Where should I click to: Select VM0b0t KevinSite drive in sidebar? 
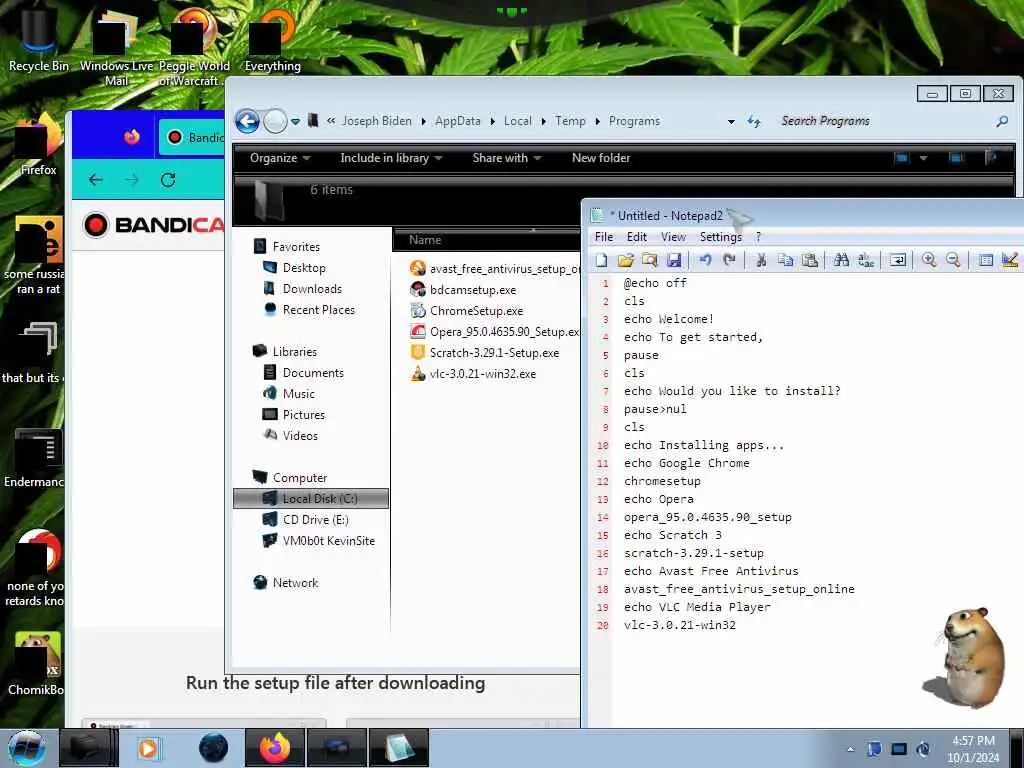328,540
